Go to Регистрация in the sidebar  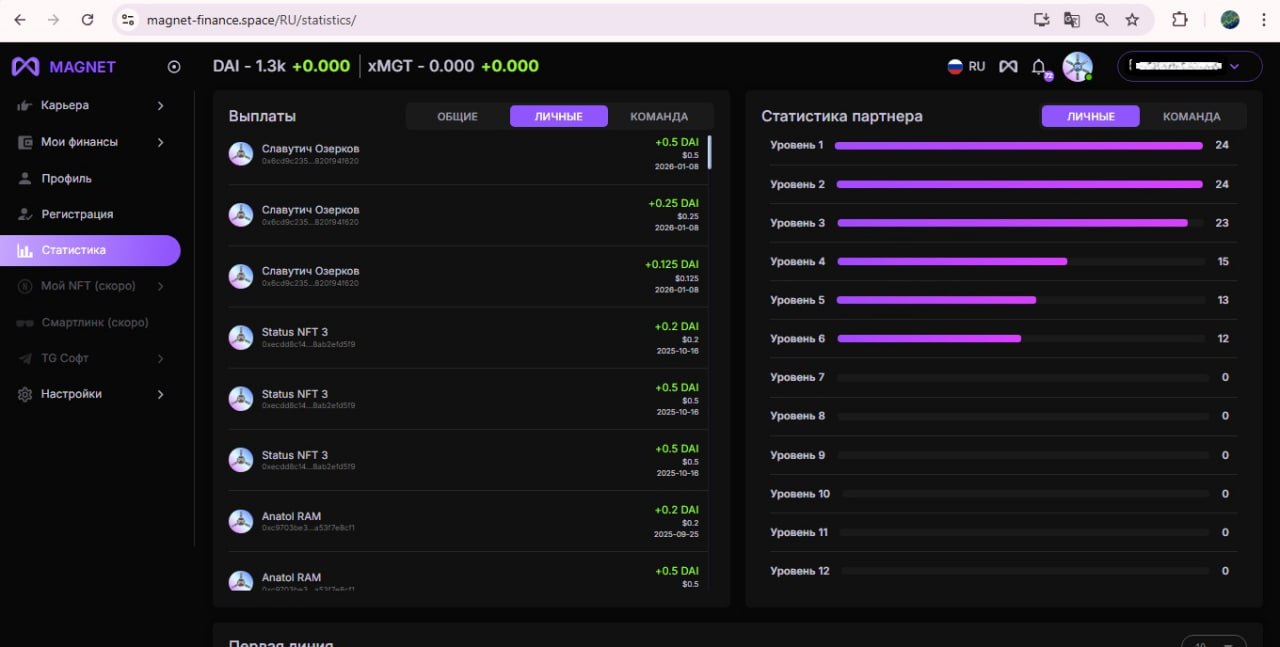click(x=77, y=215)
